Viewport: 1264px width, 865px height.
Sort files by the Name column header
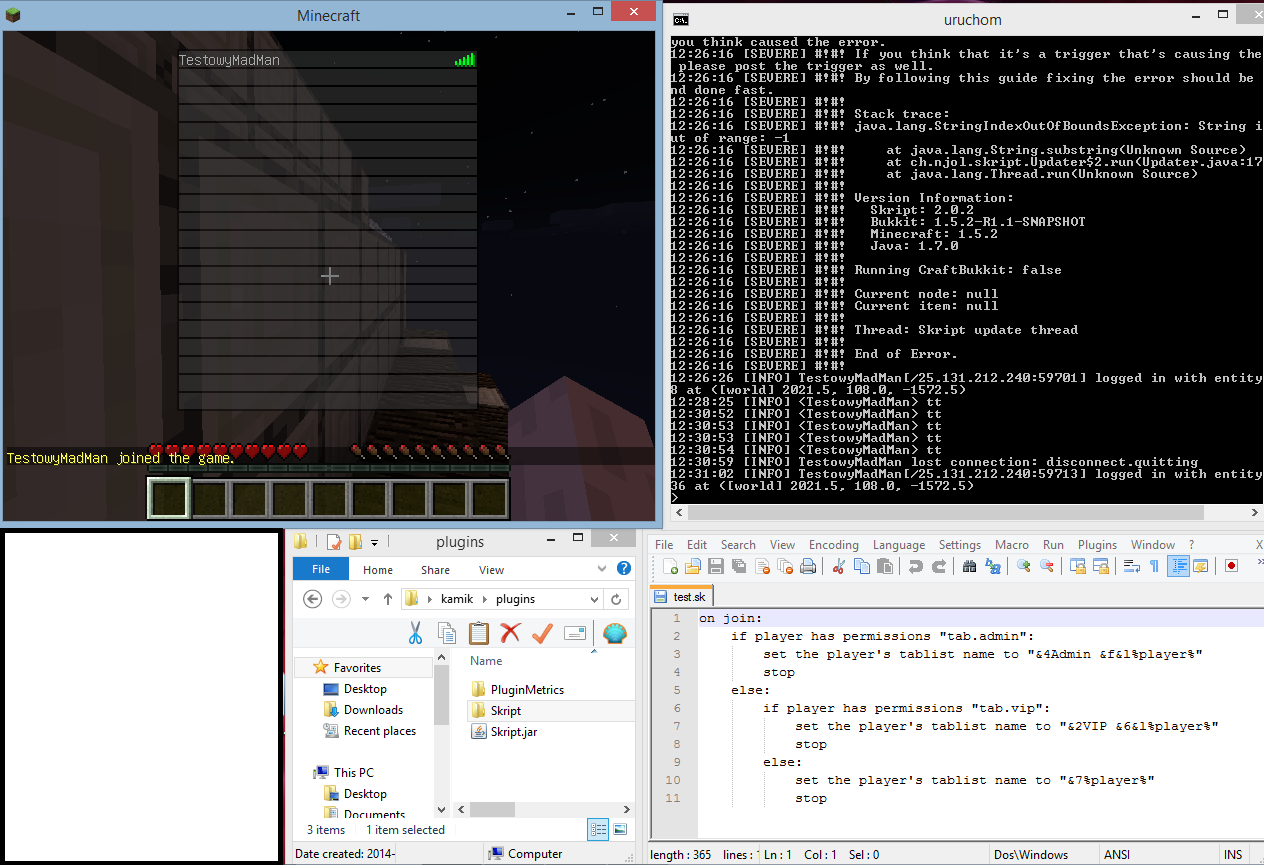tap(486, 661)
